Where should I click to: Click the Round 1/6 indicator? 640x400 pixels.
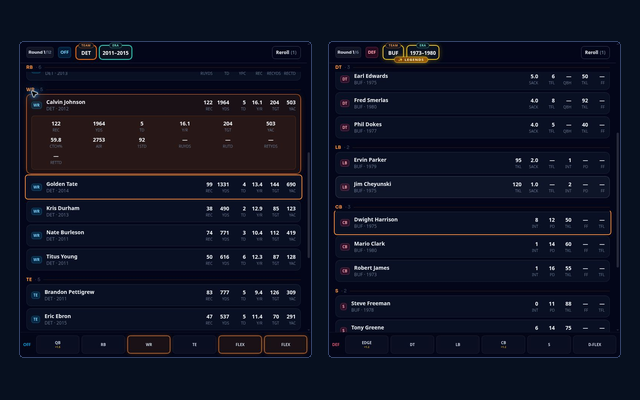pos(348,52)
